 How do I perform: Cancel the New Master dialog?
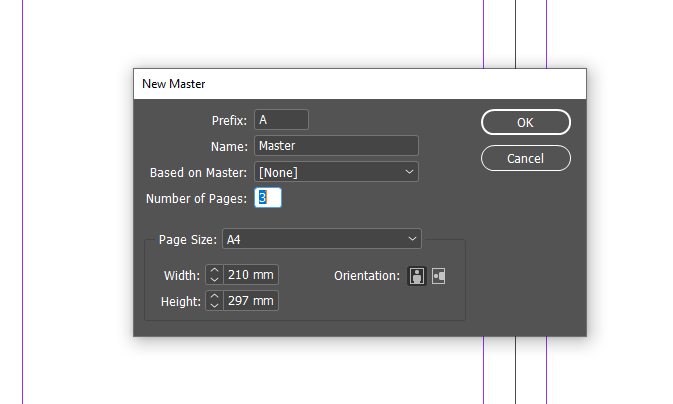[x=525, y=158]
